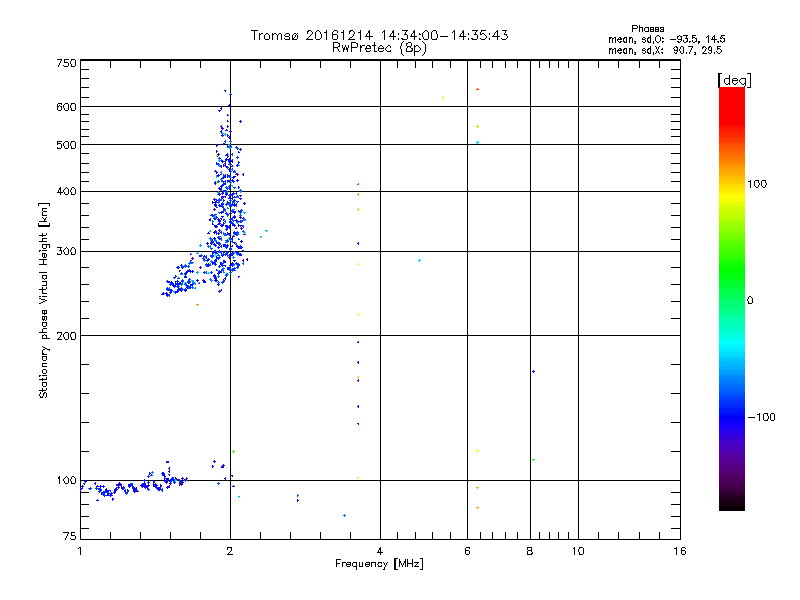800x600 pixels.
Task: Click the y-axis tick label '300'
Action: tap(66, 251)
